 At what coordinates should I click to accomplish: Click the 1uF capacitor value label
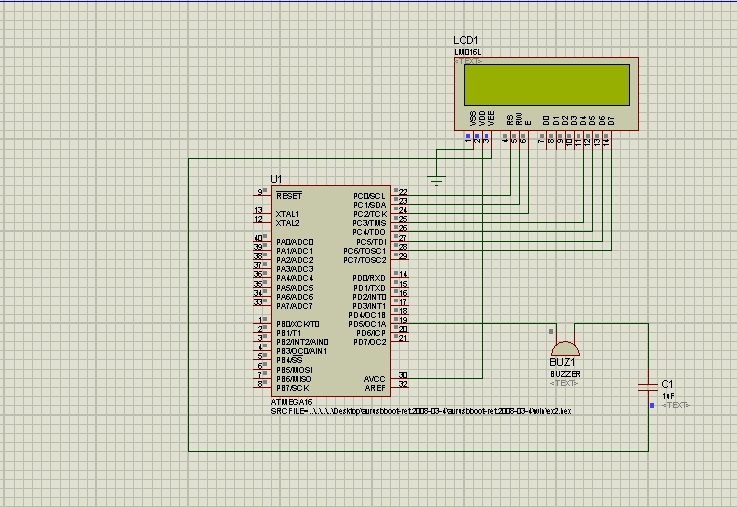668,396
